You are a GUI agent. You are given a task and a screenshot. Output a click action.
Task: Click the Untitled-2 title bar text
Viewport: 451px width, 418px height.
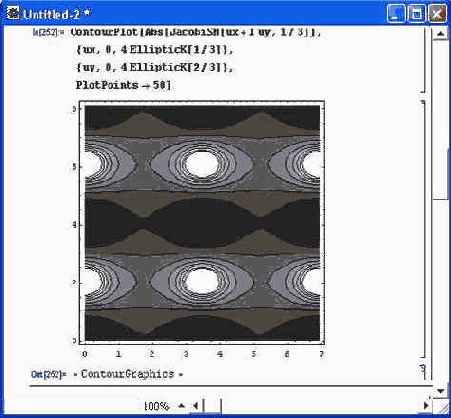click(x=57, y=14)
